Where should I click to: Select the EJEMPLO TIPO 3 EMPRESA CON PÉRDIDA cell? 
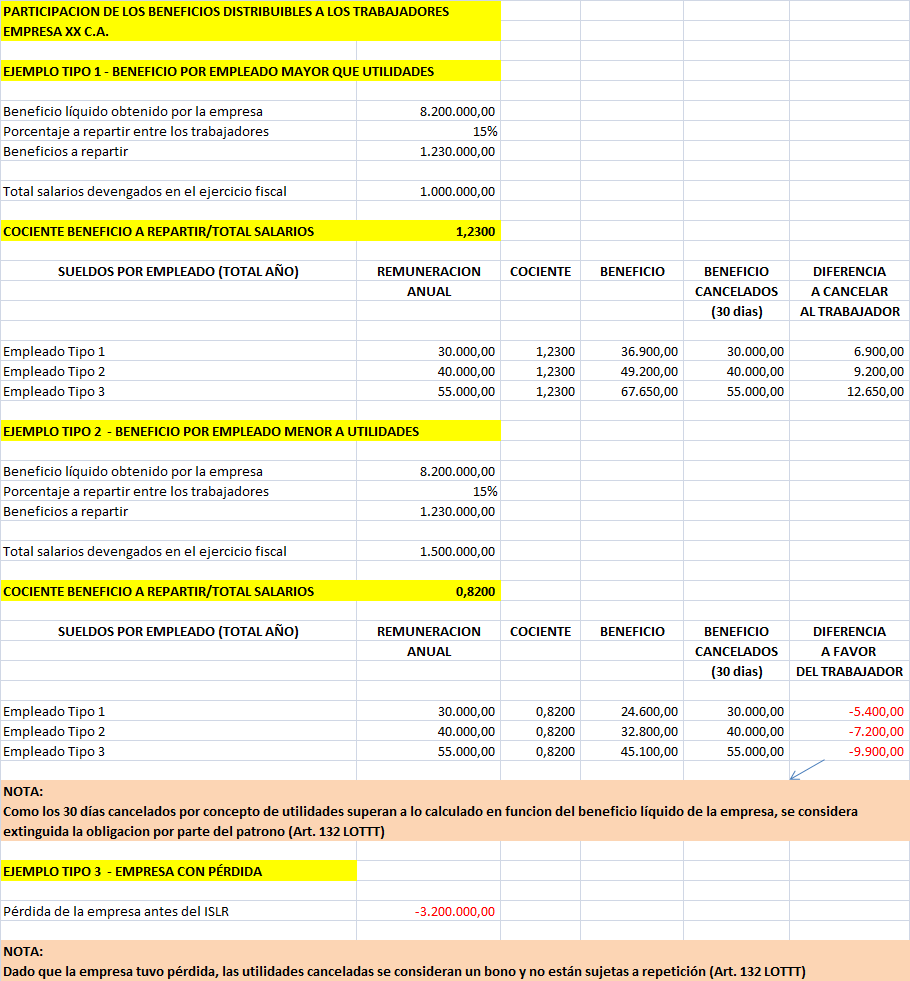(x=178, y=872)
